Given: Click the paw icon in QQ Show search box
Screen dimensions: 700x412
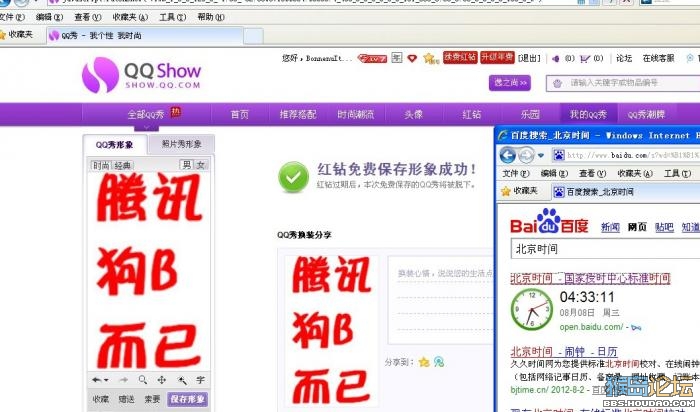Looking at the screenshot, I should 557,83.
